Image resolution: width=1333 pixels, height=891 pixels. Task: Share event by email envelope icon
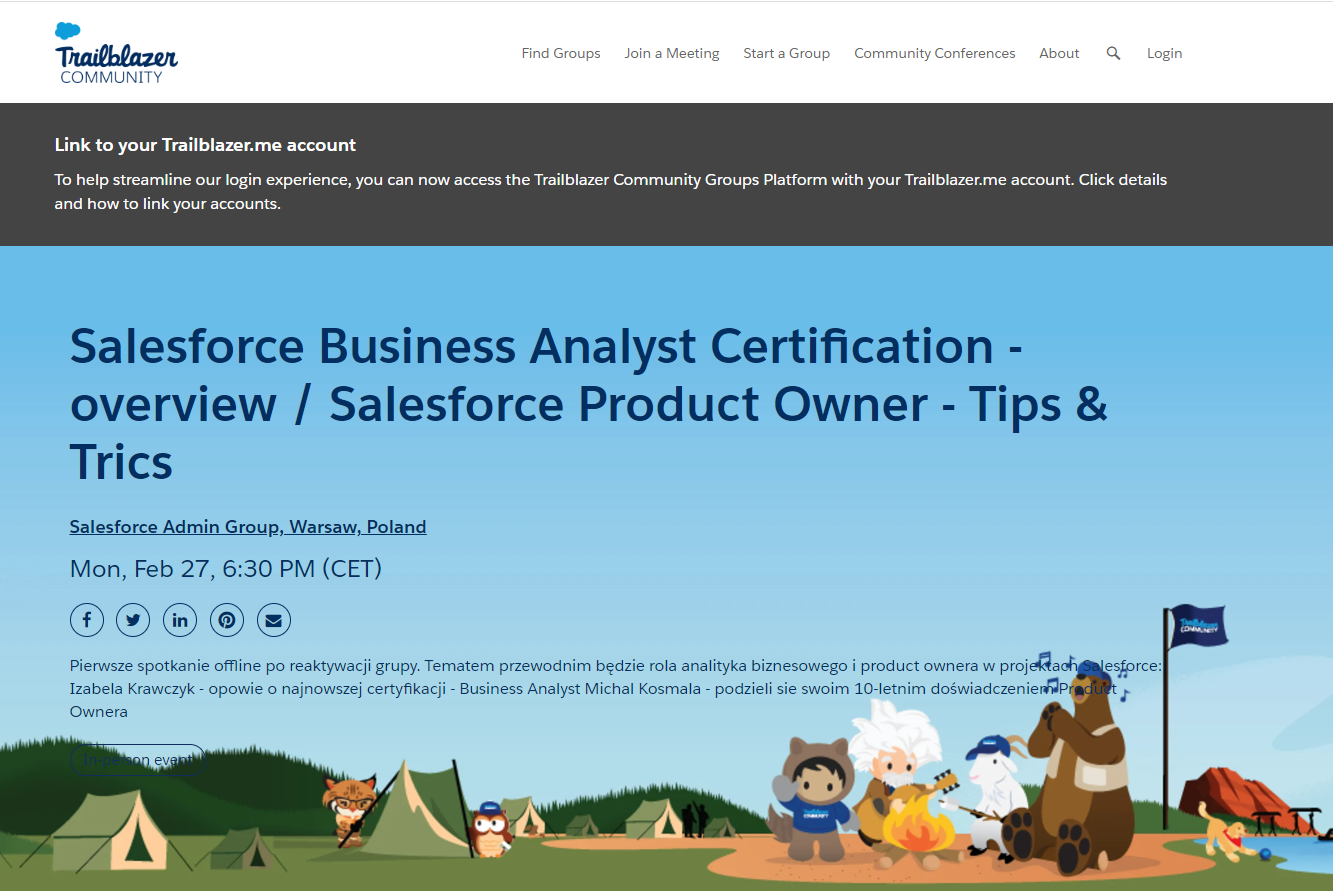(x=274, y=620)
